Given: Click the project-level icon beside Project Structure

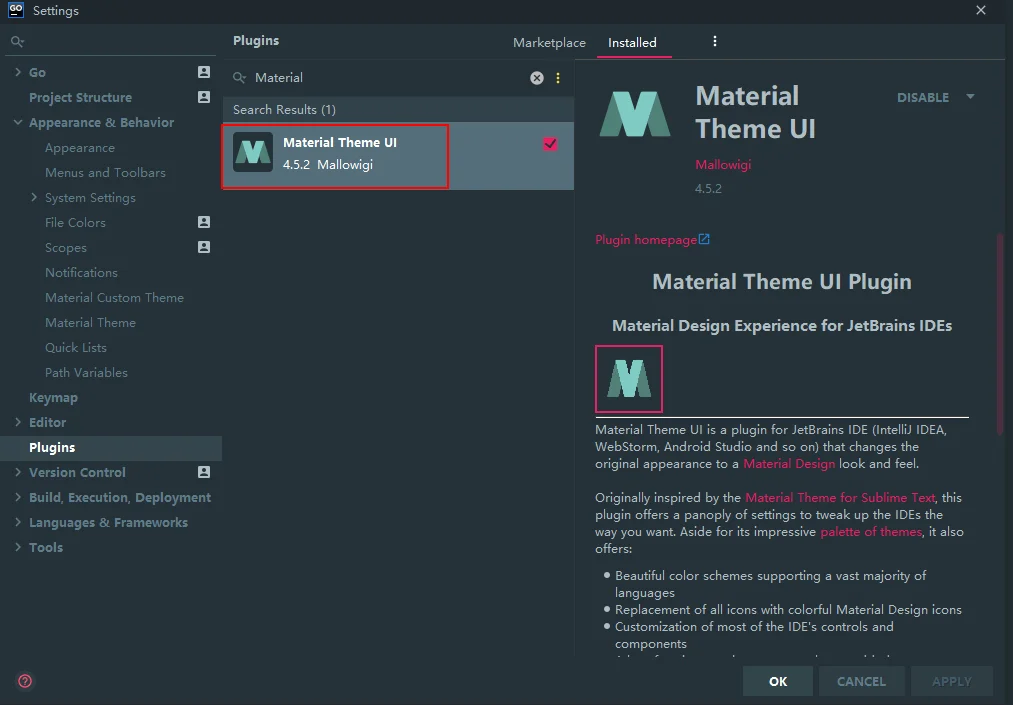Looking at the screenshot, I should [x=204, y=97].
